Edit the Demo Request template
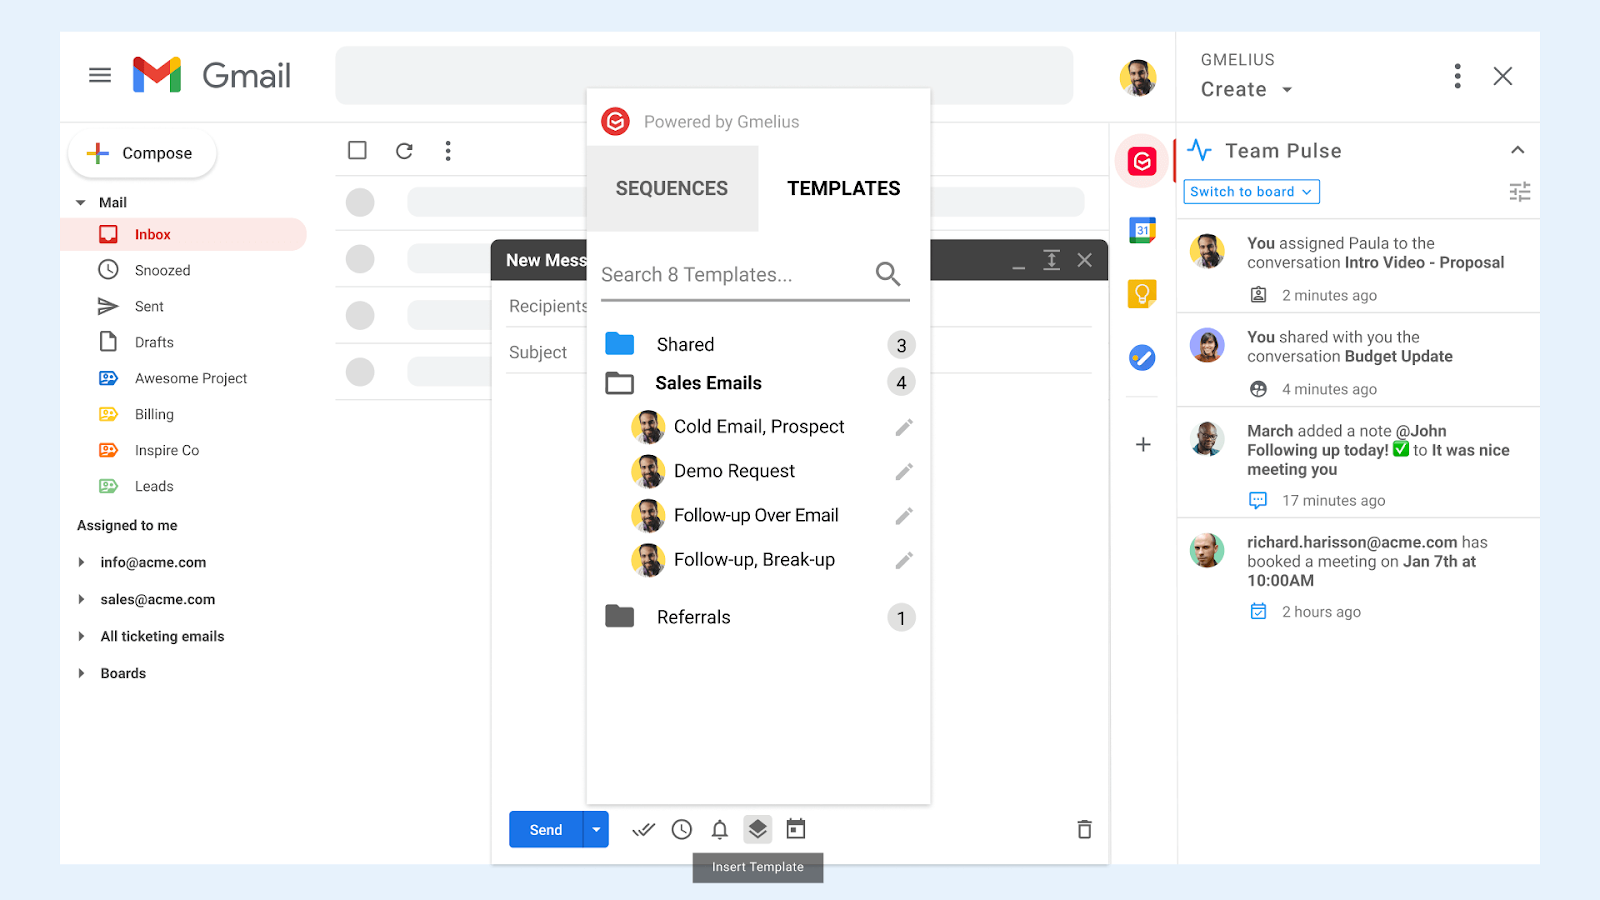This screenshot has width=1600, height=900. [x=904, y=471]
